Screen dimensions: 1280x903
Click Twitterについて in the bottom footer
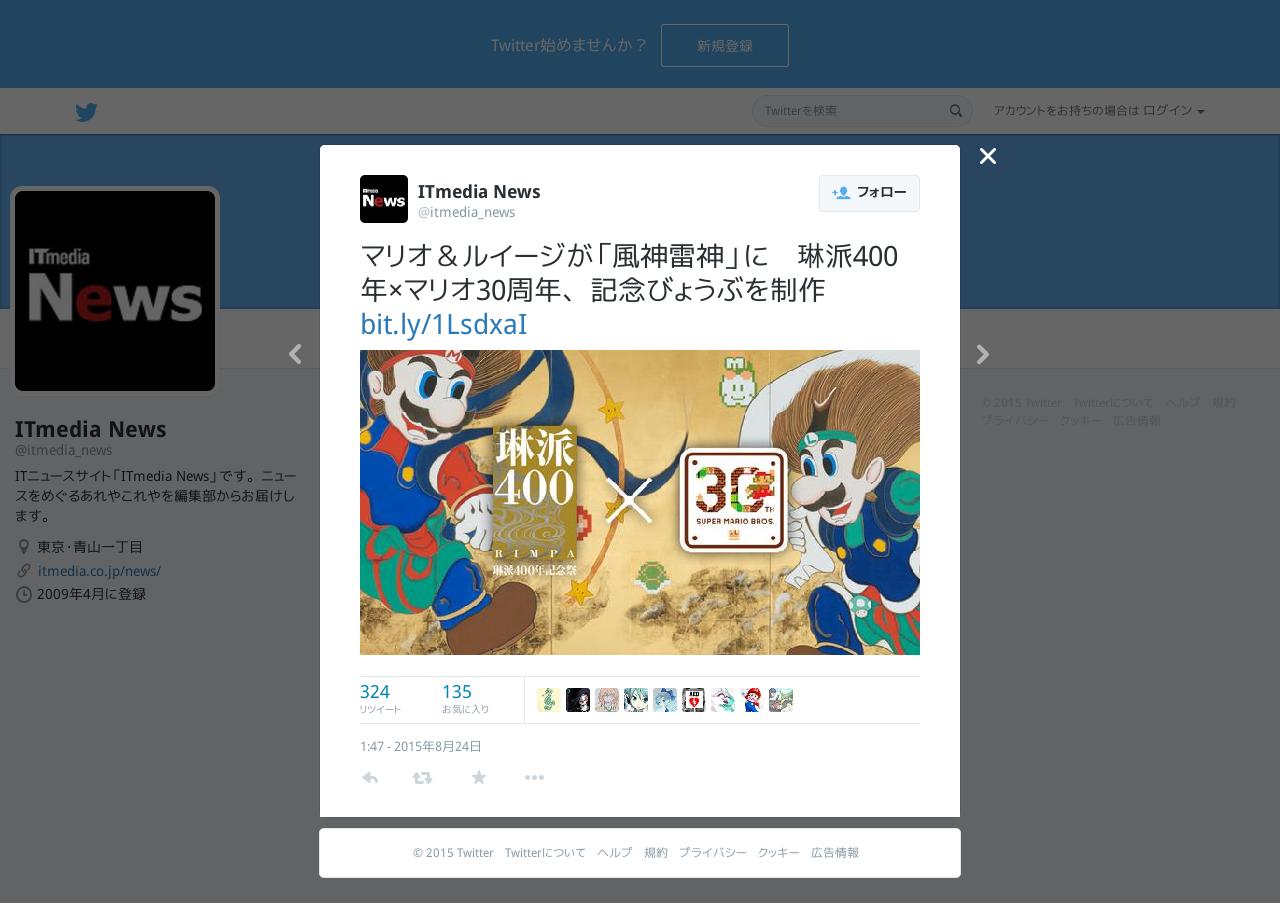tap(545, 853)
